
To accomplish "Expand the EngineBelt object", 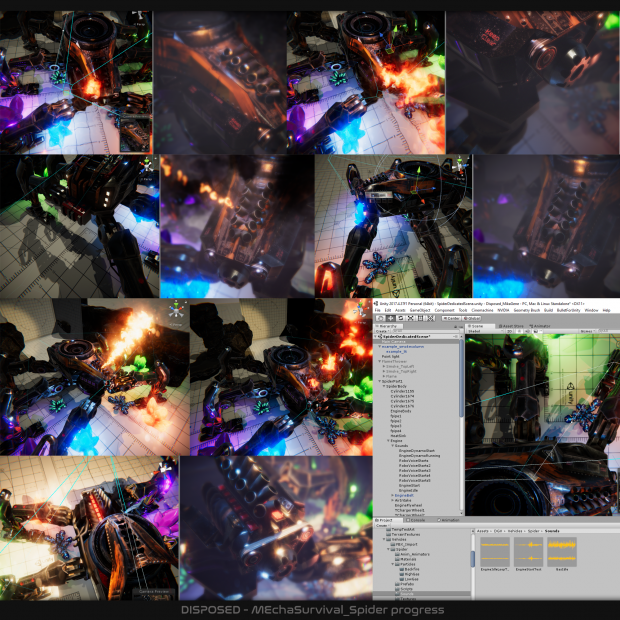I will 393,495.
